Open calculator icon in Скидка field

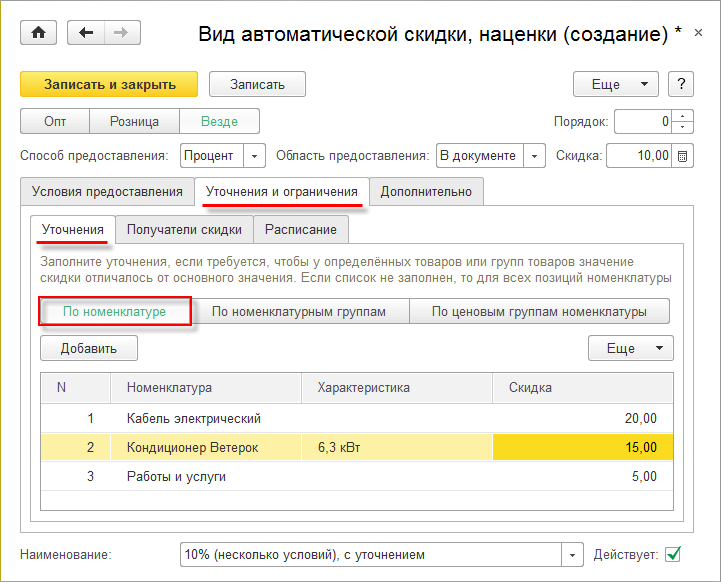(683, 156)
